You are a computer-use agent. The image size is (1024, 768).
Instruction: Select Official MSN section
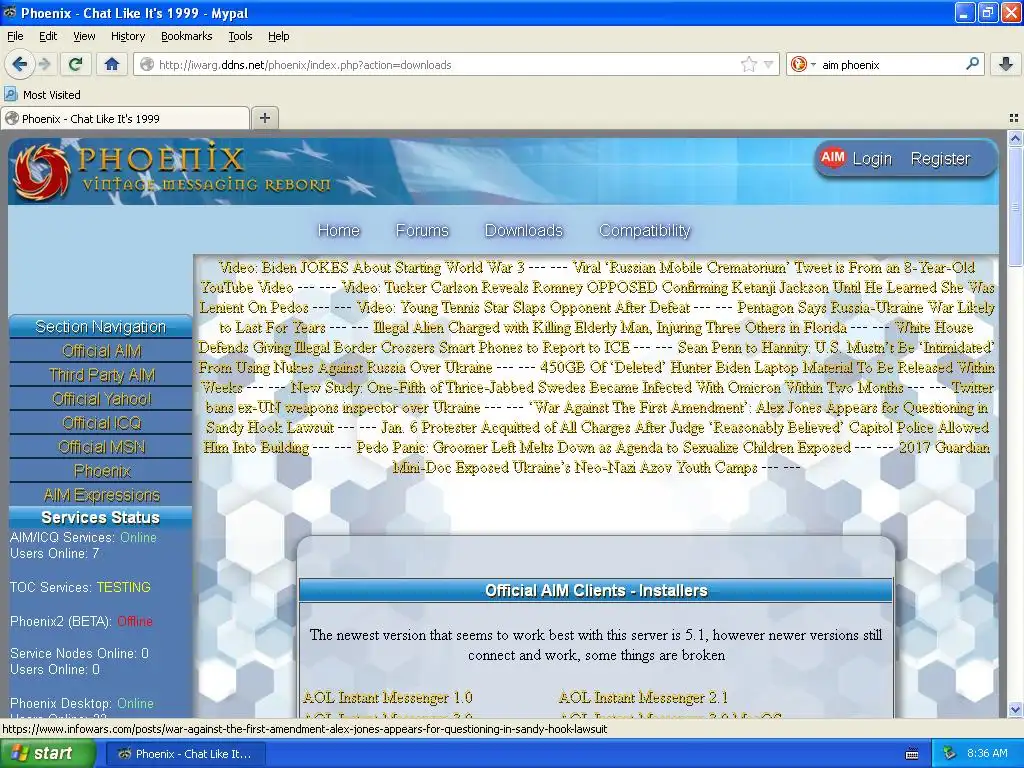point(101,447)
